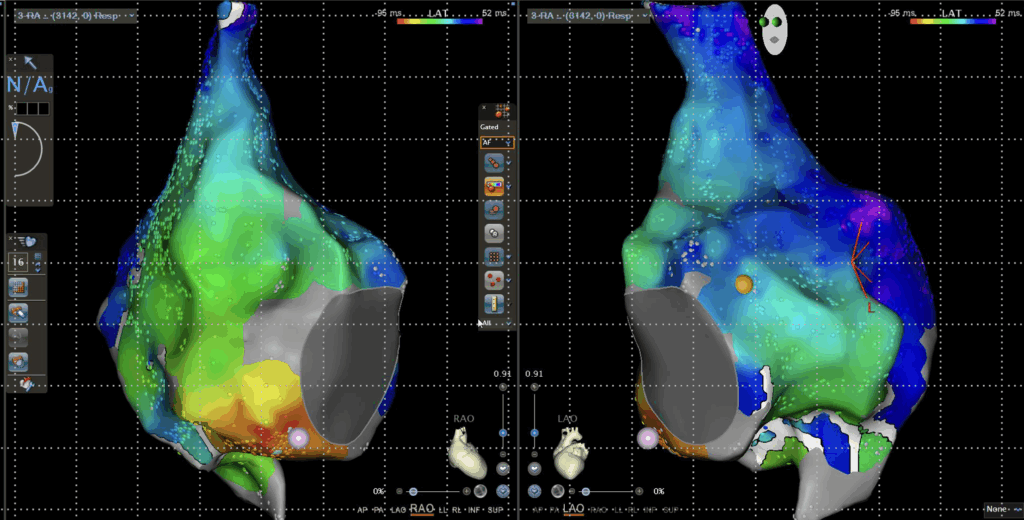Viewport: 1024px width, 520px height.
Task: Click the catheter points icon below AF
Action: click(495, 162)
